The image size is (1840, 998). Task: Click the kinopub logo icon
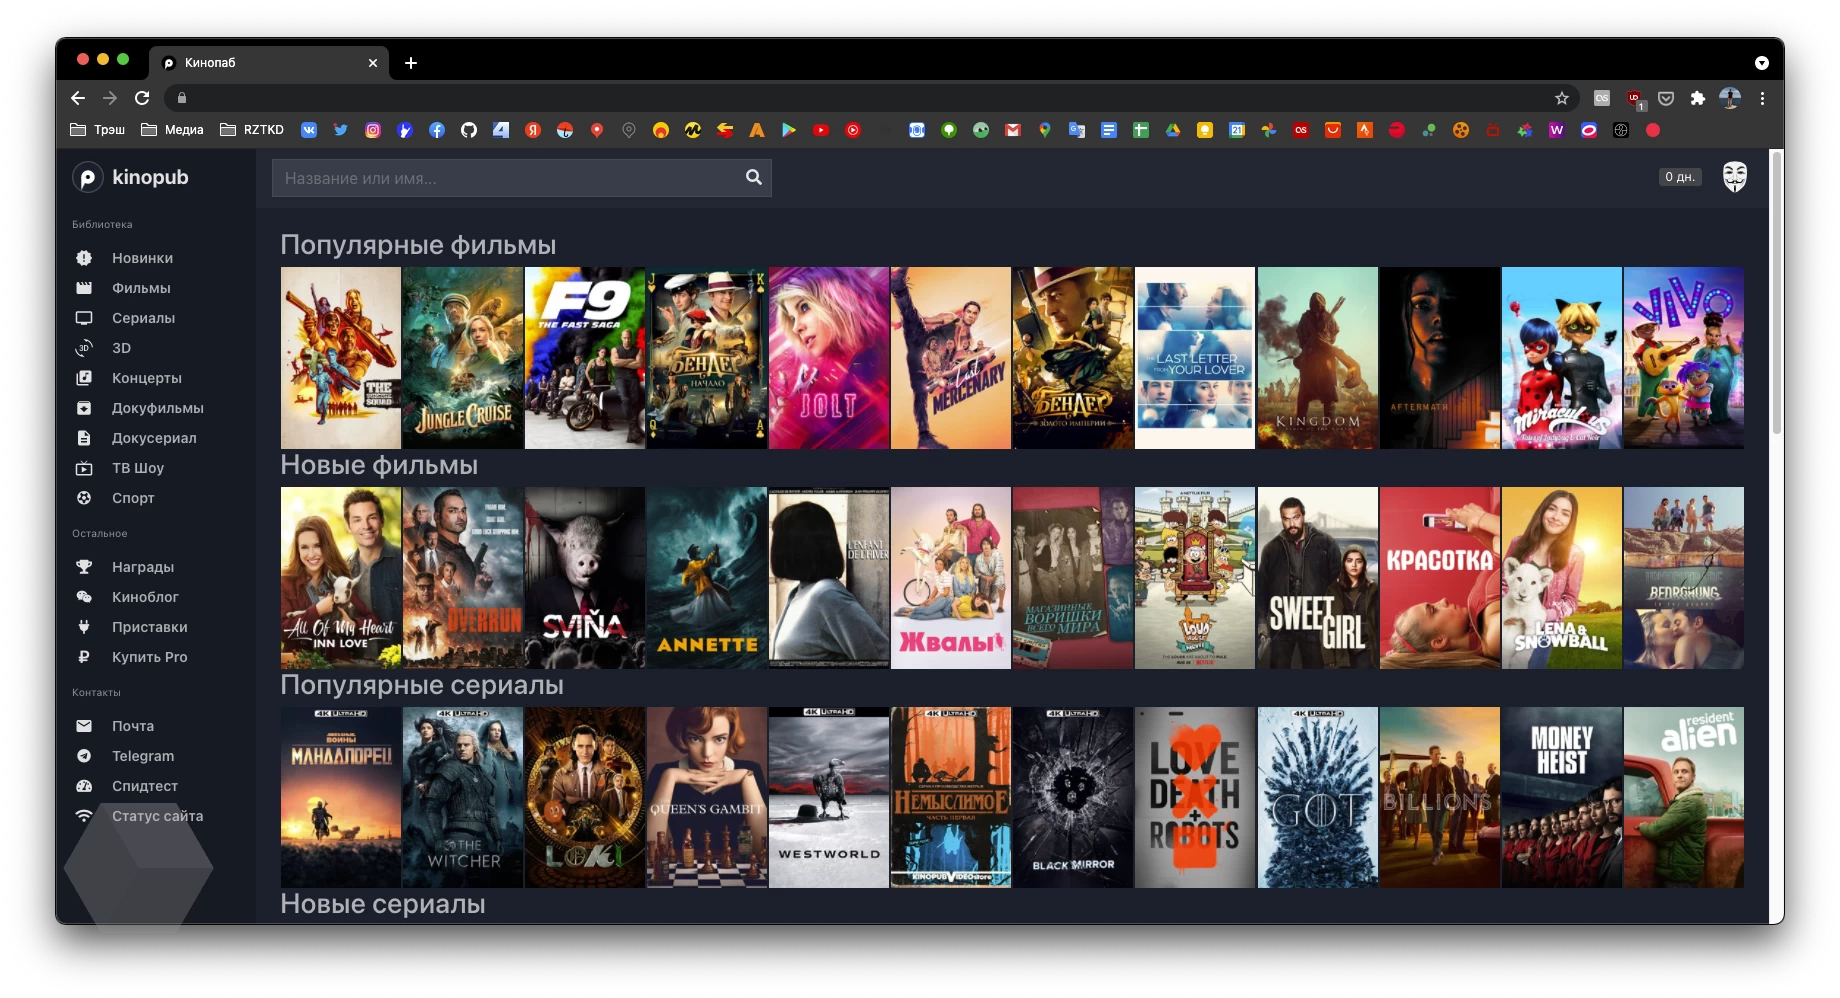87,178
